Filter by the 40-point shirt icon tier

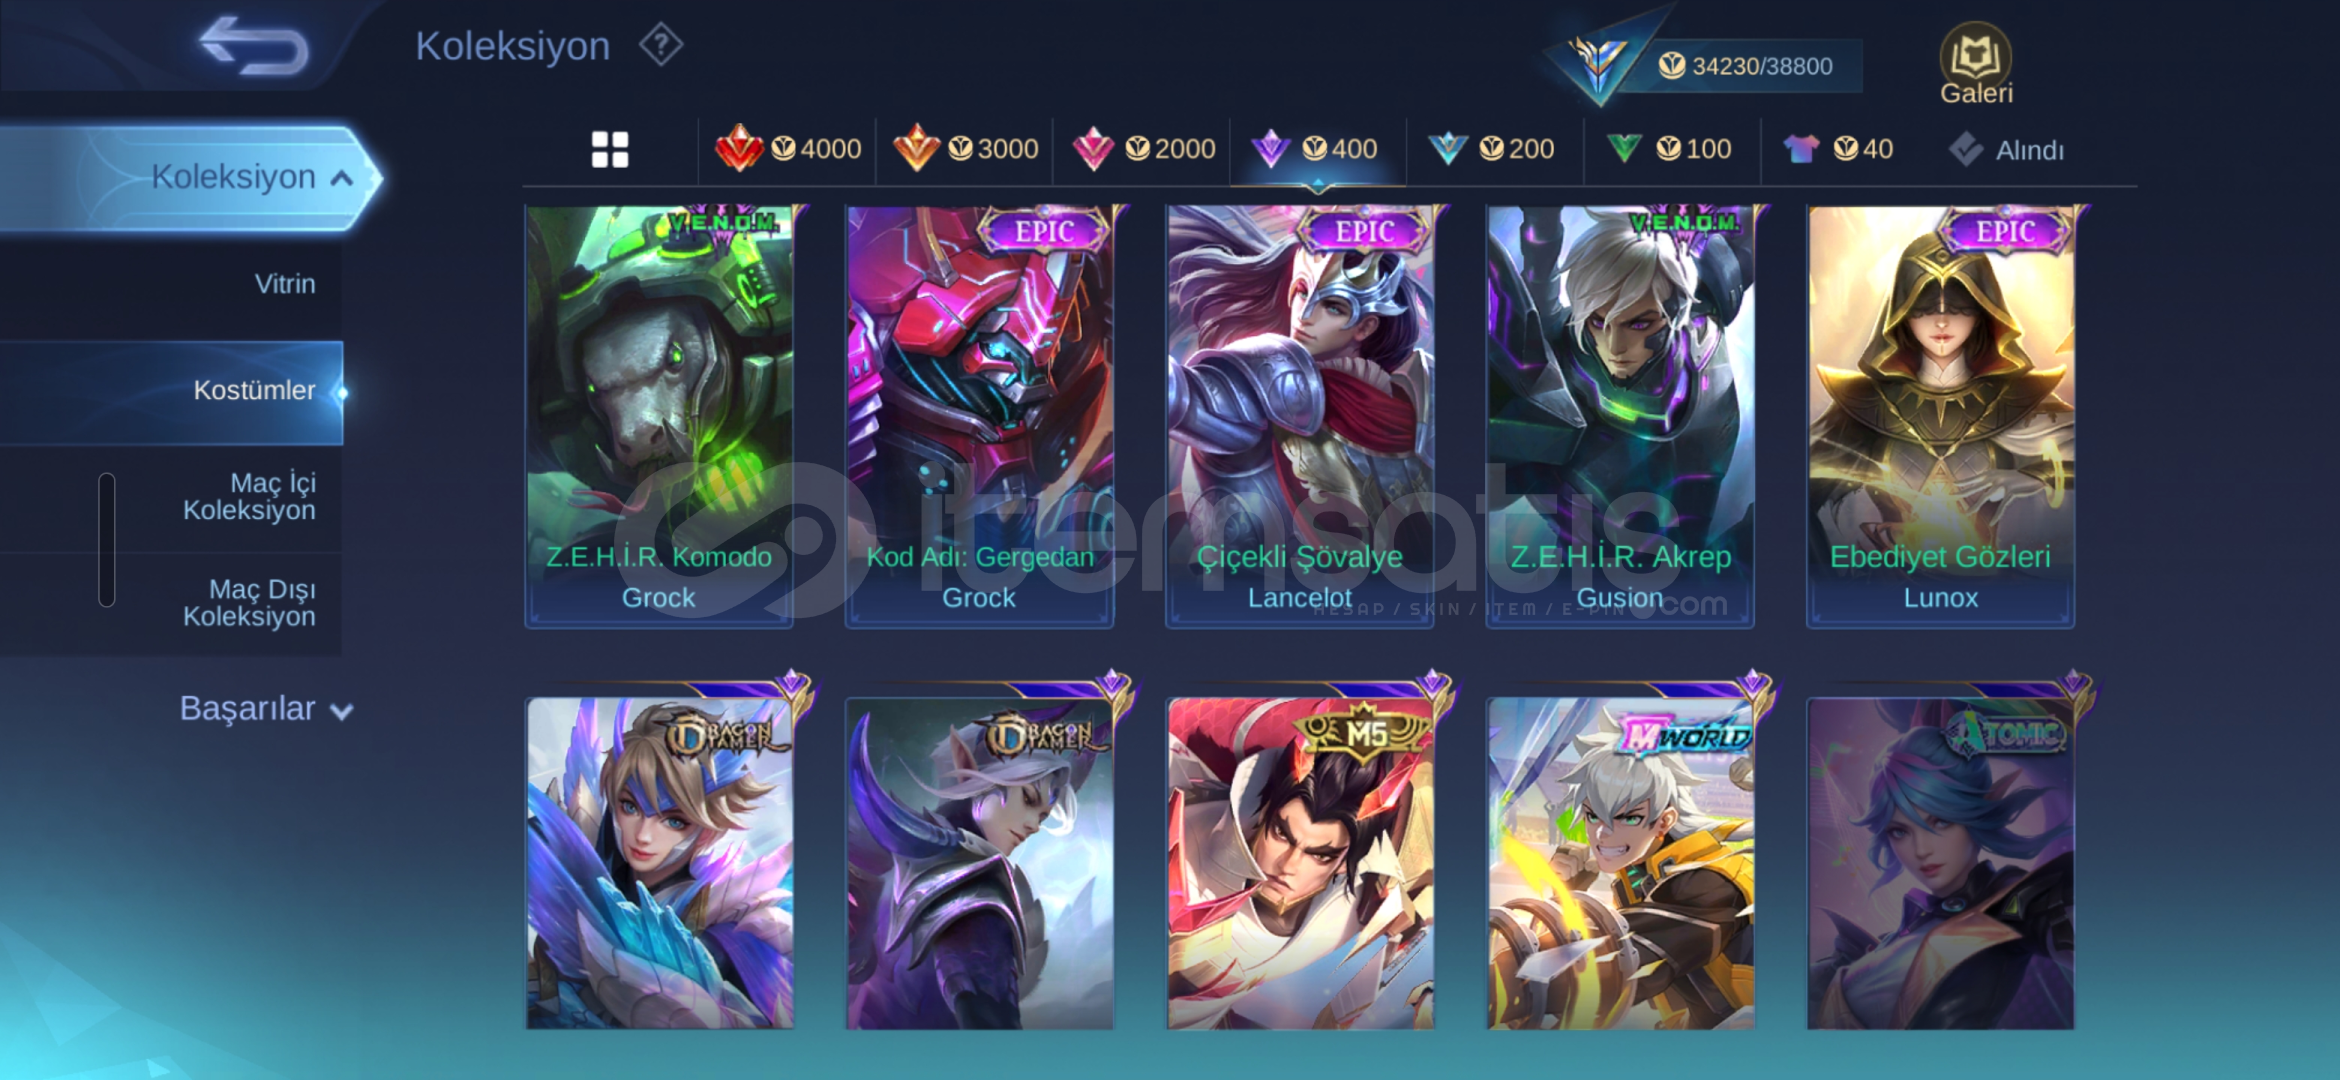pyautogui.click(x=1838, y=149)
